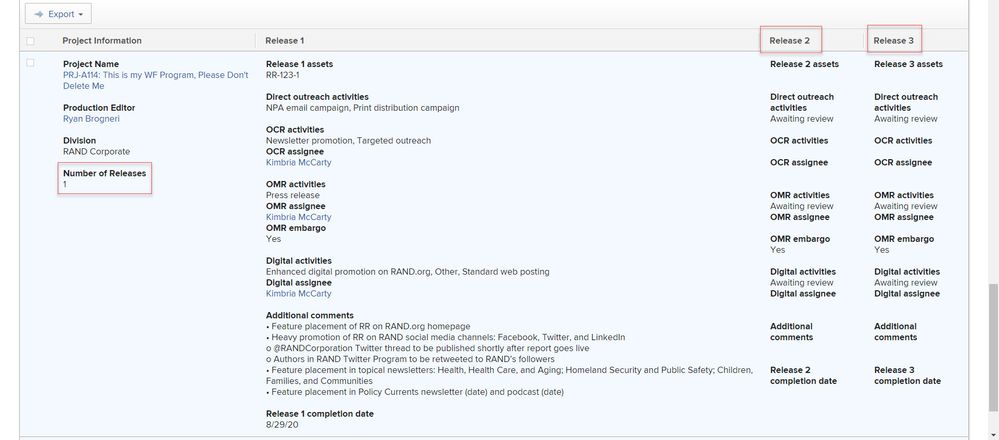Click the Export arrow icon
Image resolution: width=999 pixels, height=440 pixels.
tap(39, 14)
